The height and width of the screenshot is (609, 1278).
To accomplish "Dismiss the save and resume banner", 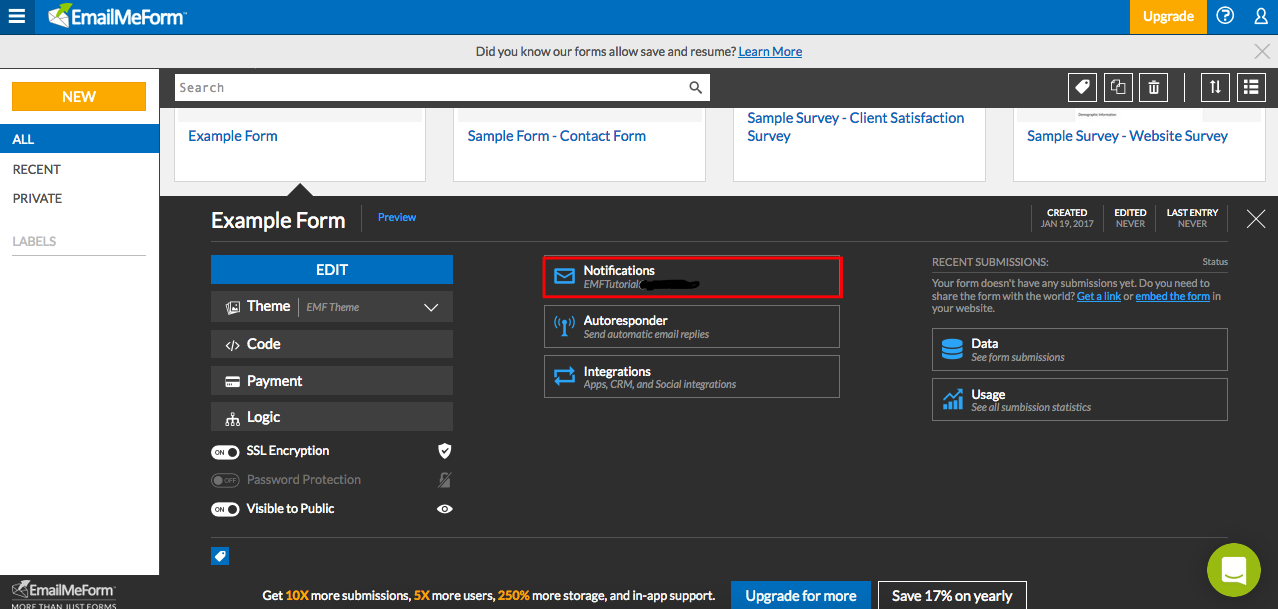I will [x=1262, y=51].
